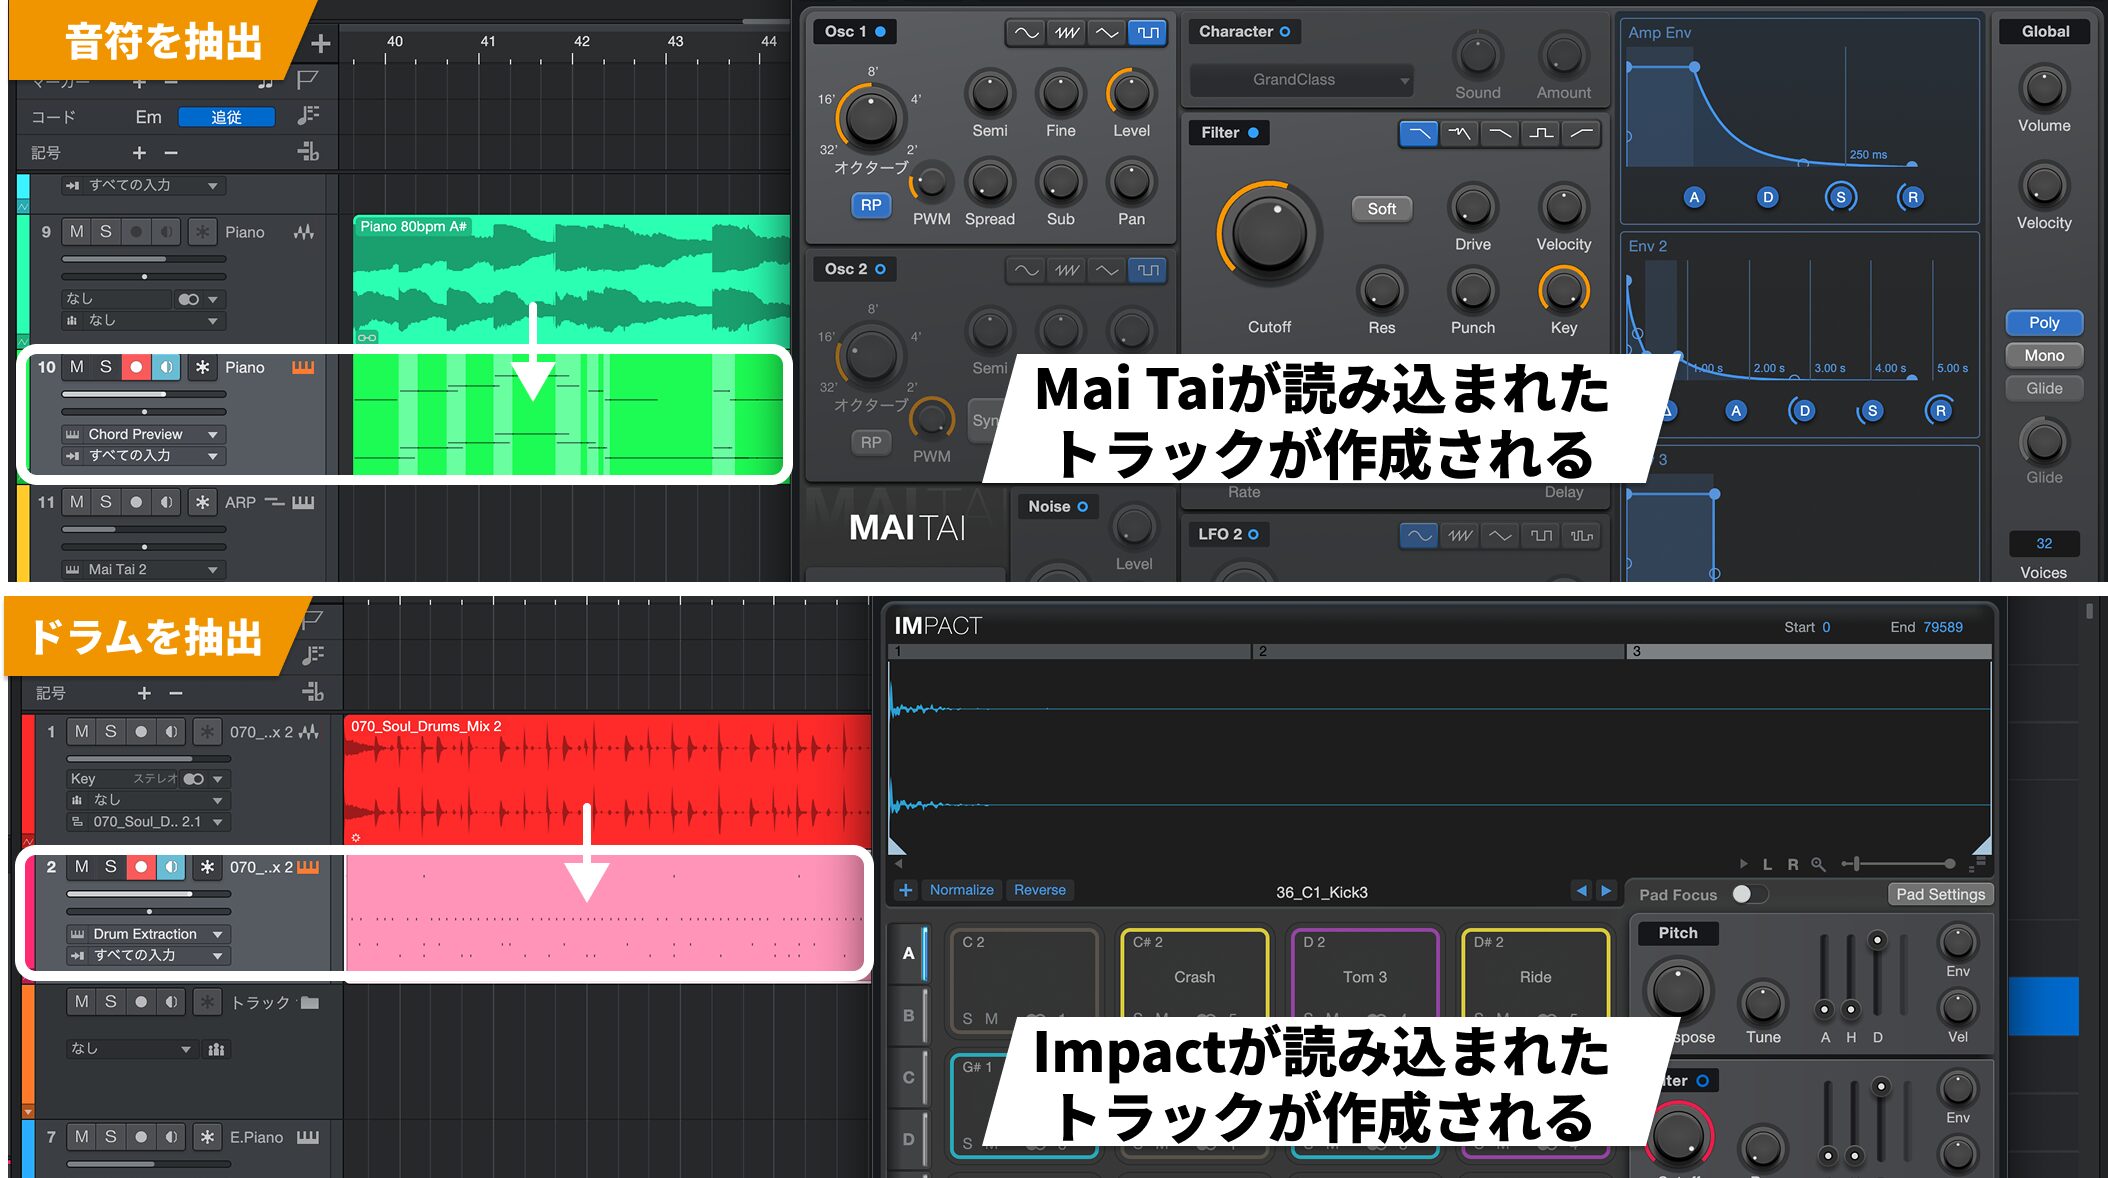
Task: Select Mono voice mode
Action: tap(2044, 355)
